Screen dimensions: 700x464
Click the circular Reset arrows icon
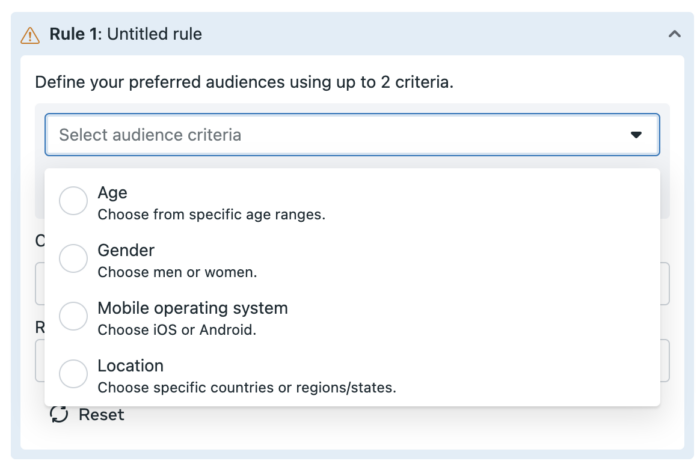pyautogui.click(x=59, y=414)
